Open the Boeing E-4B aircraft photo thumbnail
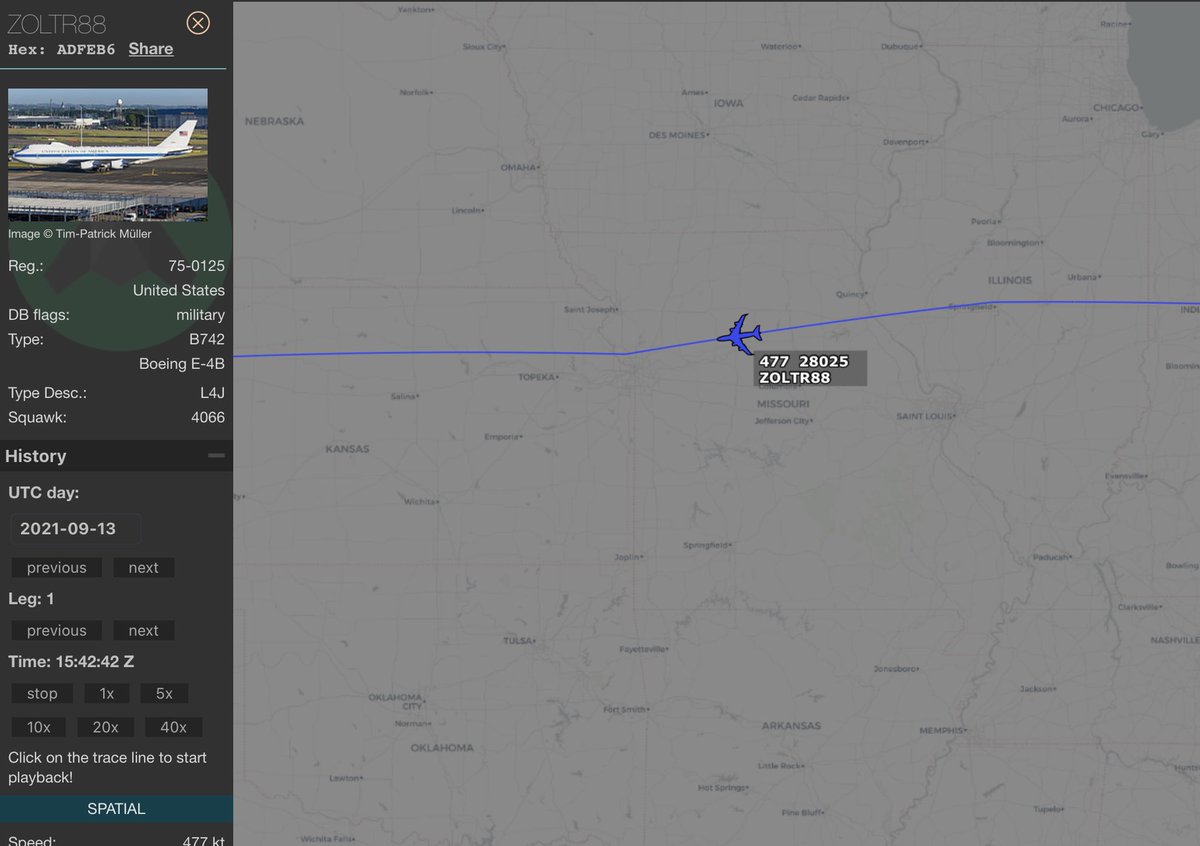Image resolution: width=1200 pixels, height=846 pixels. [x=108, y=155]
